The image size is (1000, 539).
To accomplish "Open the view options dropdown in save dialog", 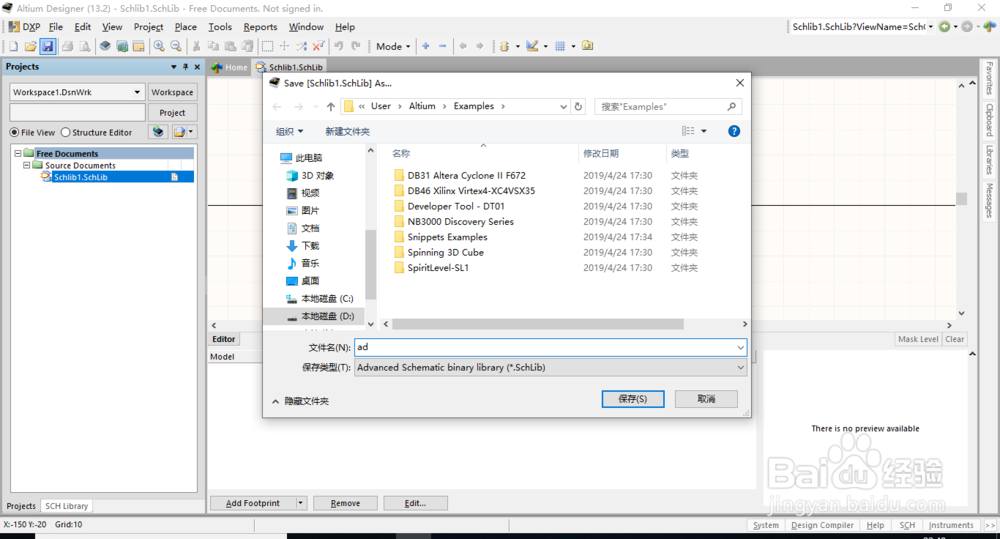I will [704, 131].
